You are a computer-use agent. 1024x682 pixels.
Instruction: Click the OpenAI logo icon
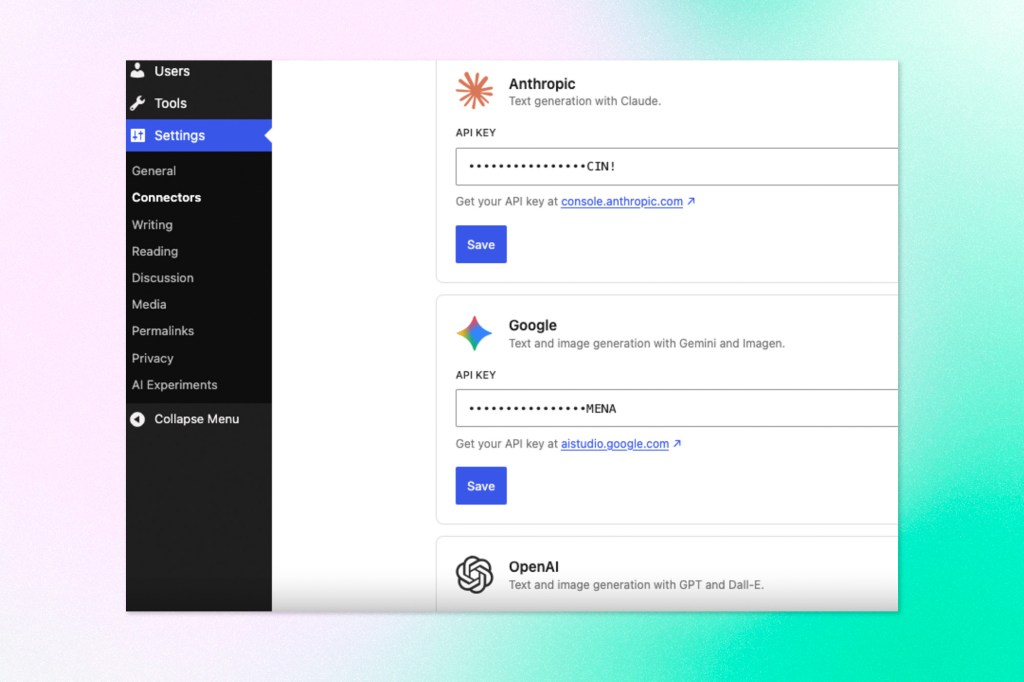coord(474,574)
